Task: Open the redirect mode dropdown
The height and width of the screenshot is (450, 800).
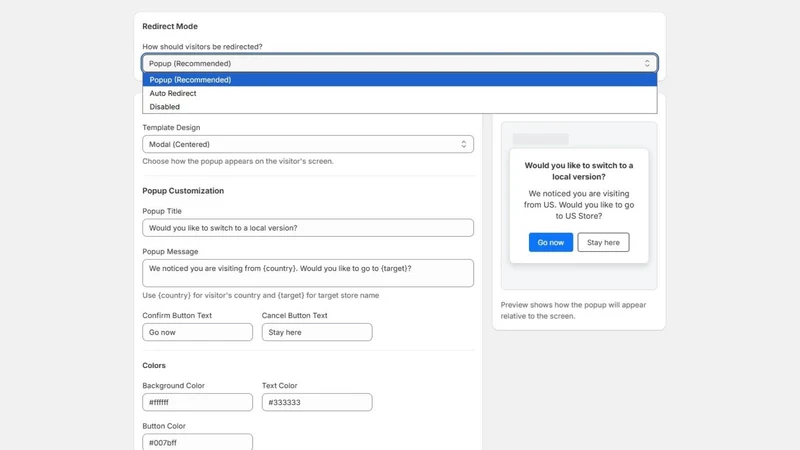Action: click(x=399, y=63)
